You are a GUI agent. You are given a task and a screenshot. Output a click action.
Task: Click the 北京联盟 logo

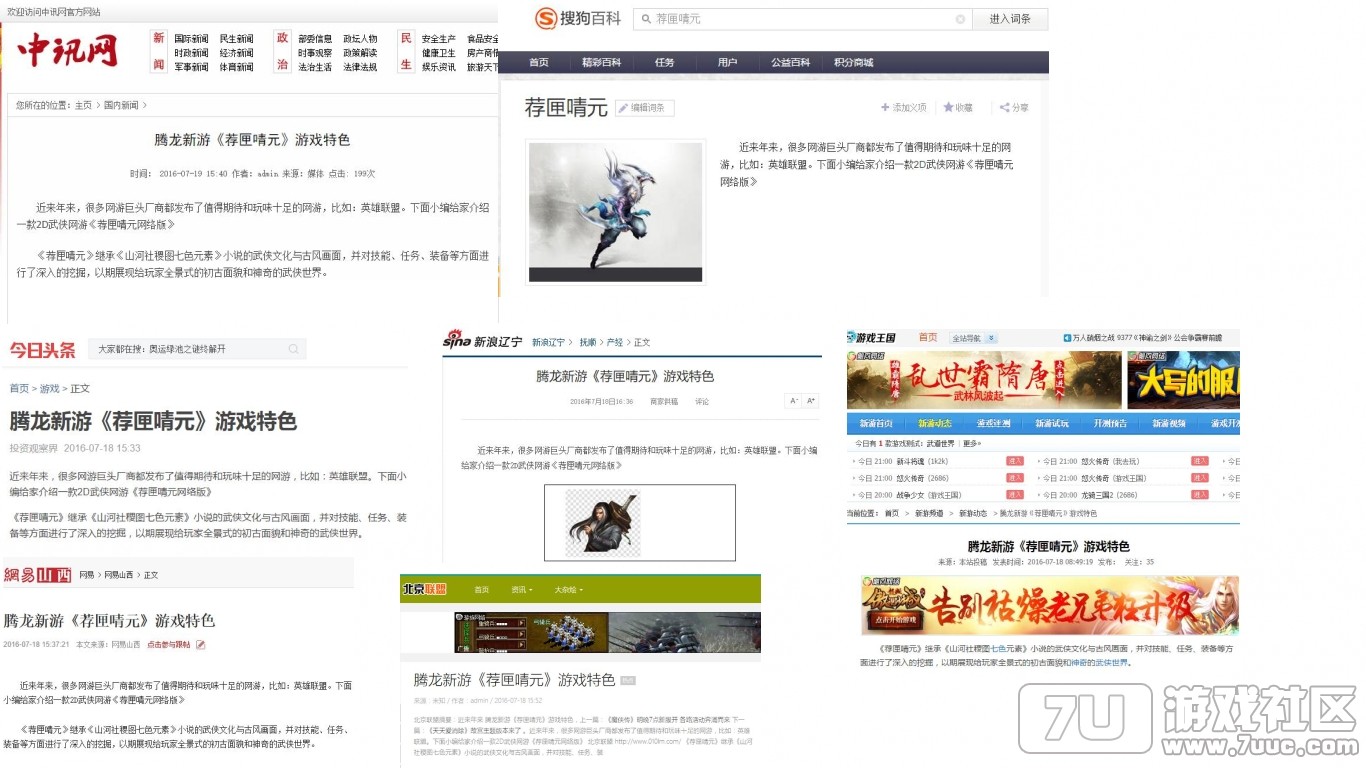coord(423,589)
